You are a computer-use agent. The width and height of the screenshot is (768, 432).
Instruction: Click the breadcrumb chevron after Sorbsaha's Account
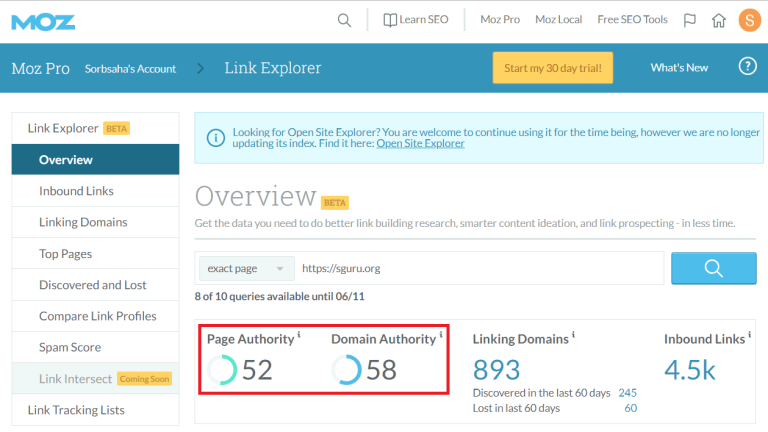(x=200, y=68)
